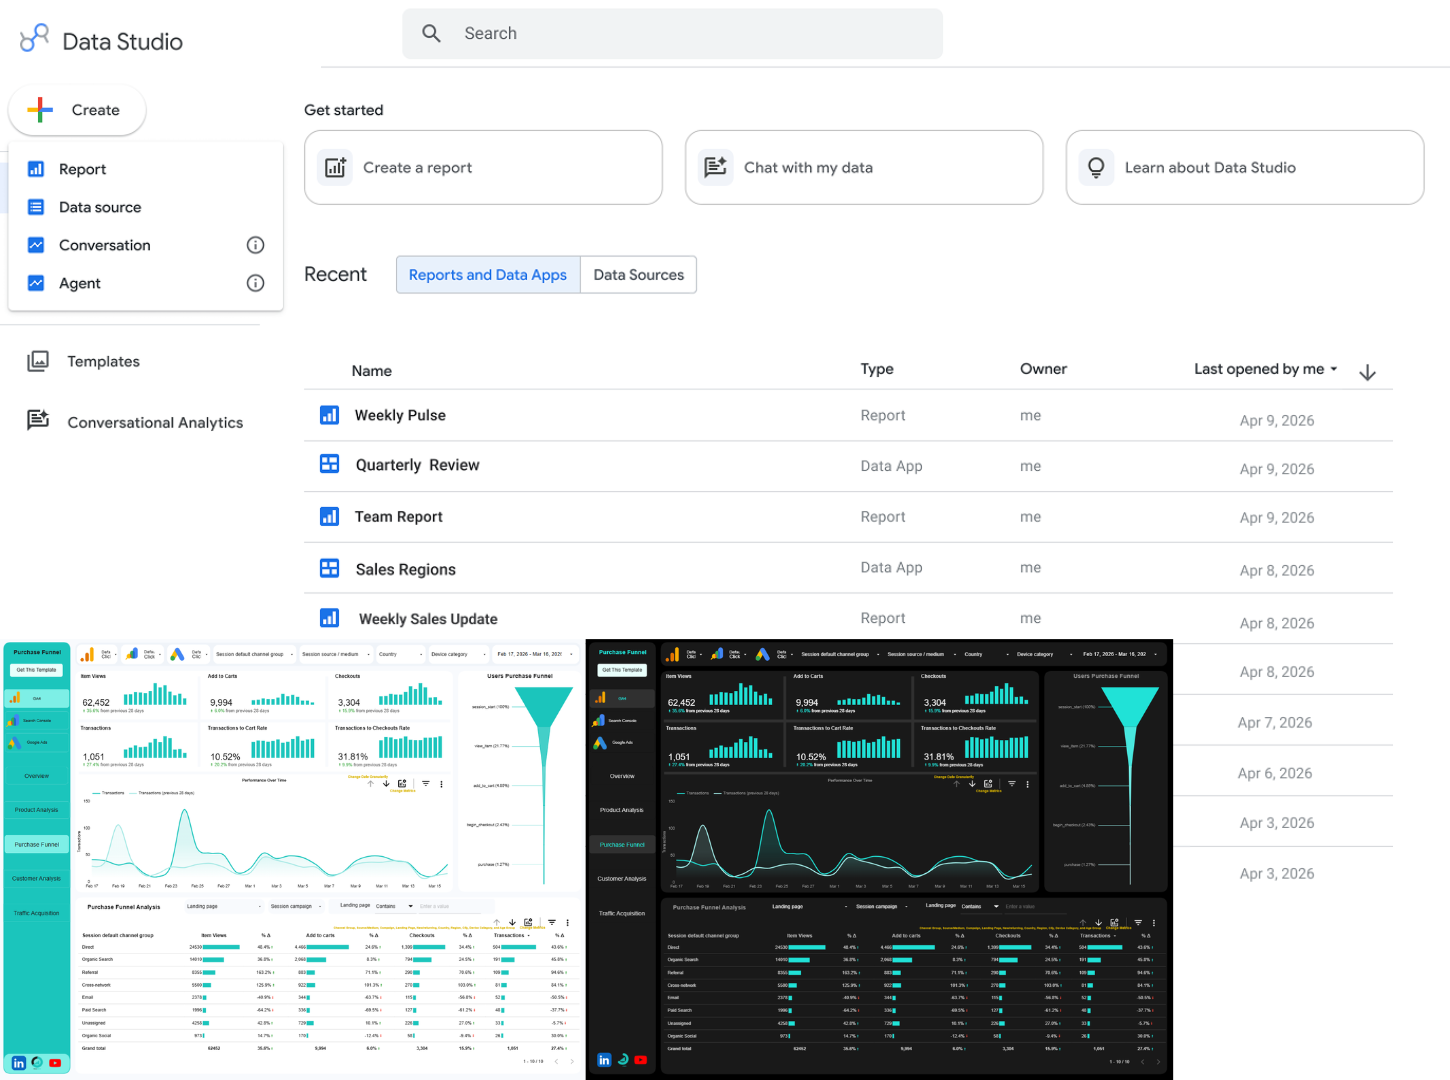
Task: Click the info icon next to Conversation
Action: pyautogui.click(x=256, y=245)
